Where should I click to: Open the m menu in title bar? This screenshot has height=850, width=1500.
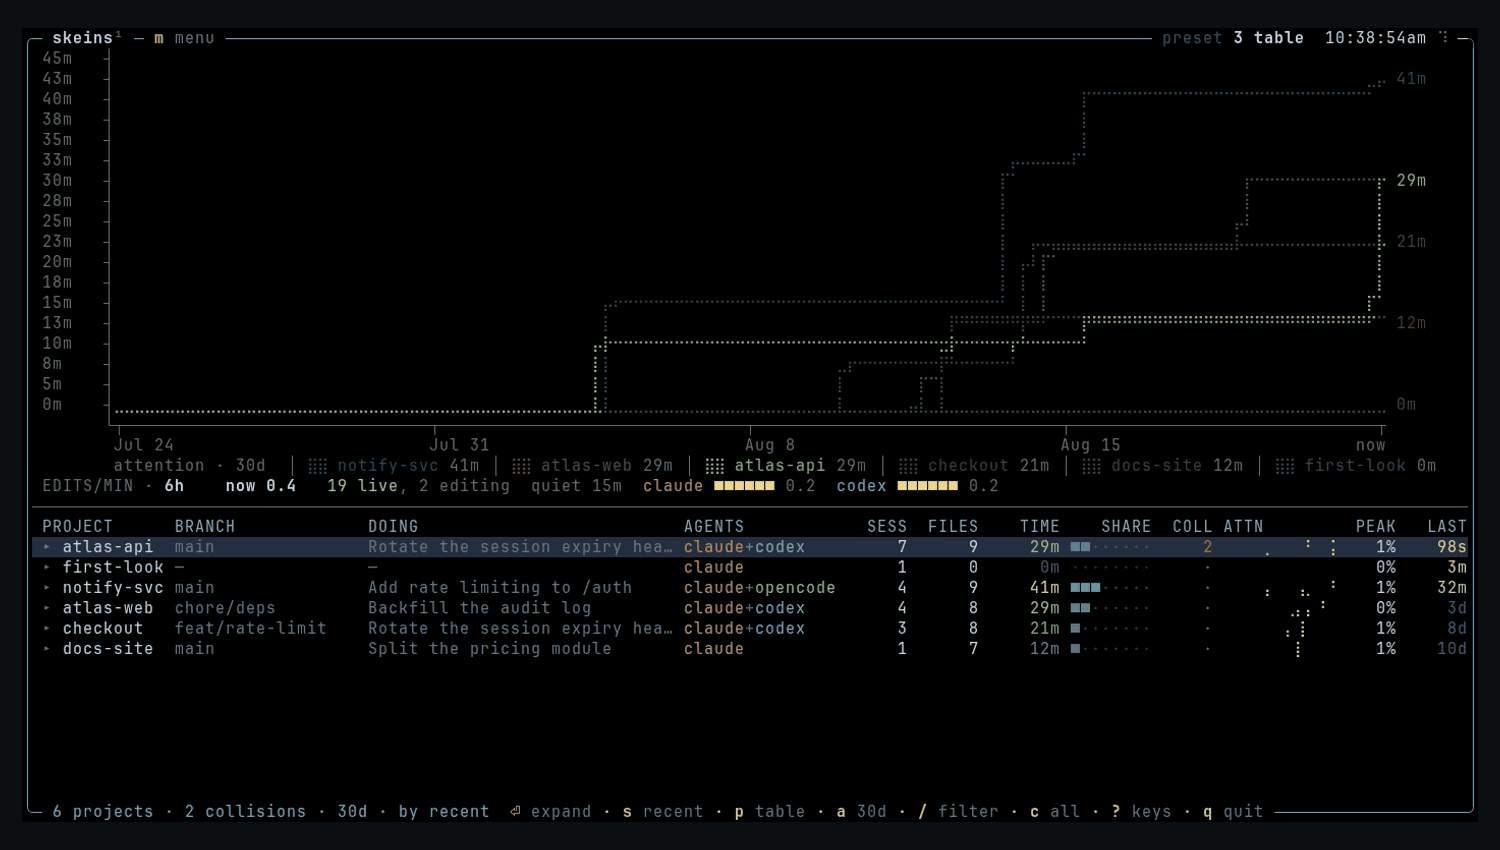(x=184, y=38)
